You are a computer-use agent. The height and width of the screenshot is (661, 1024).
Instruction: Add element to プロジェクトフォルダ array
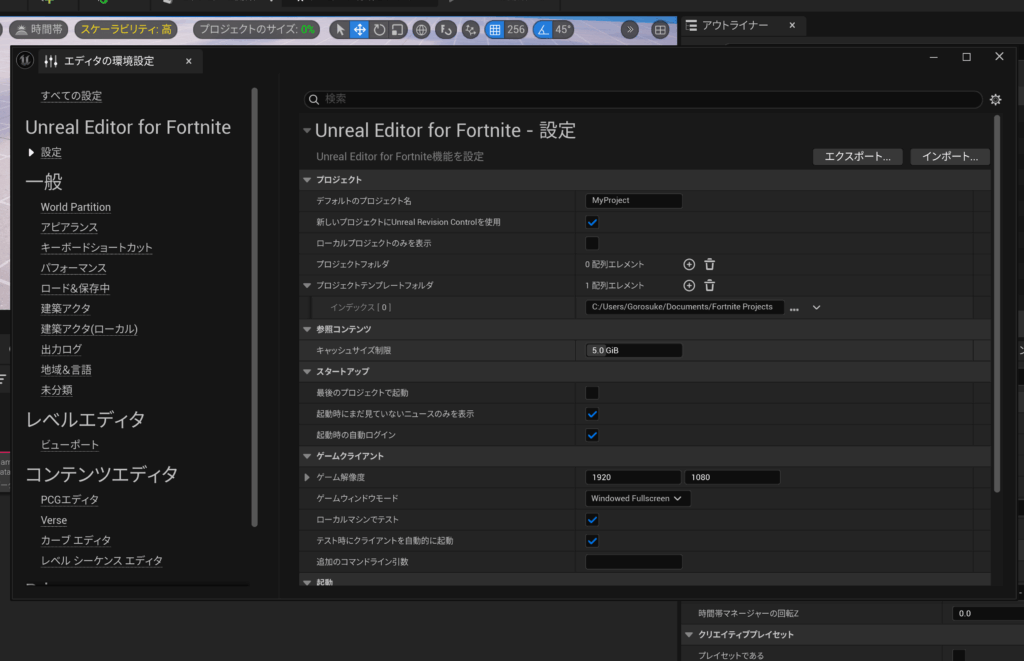point(689,265)
